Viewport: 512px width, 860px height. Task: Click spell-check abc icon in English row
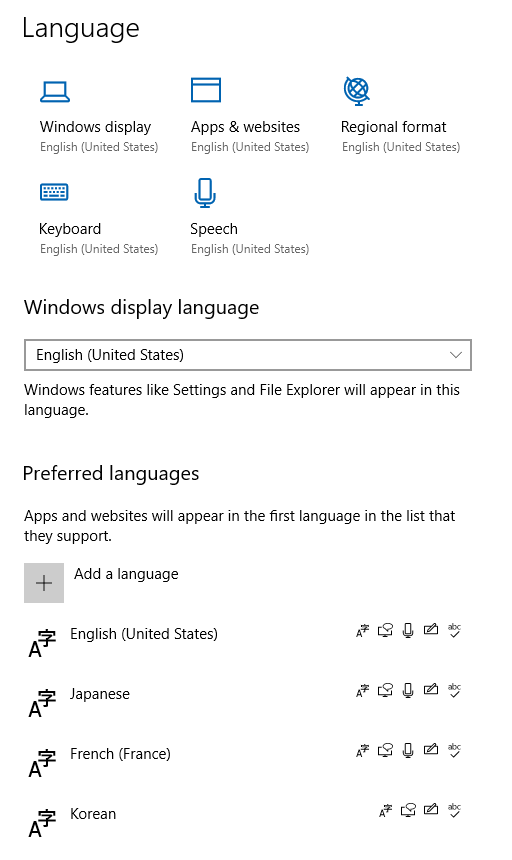pyautogui.click(x=454, y=630)
